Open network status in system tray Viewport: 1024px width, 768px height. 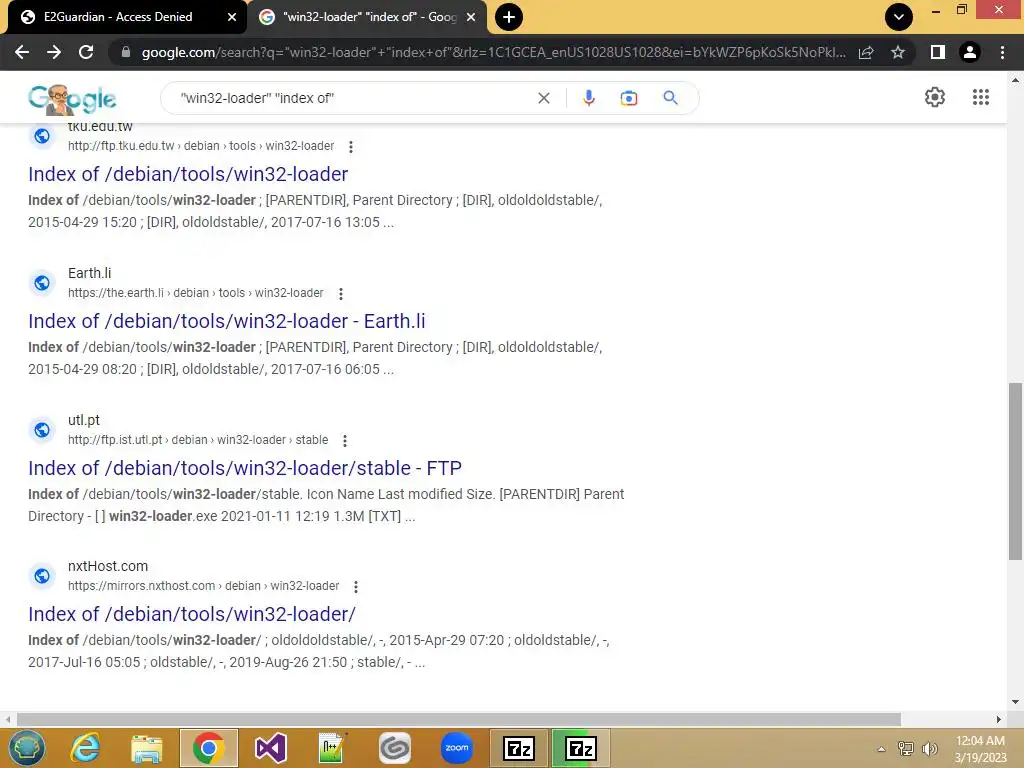906,749
